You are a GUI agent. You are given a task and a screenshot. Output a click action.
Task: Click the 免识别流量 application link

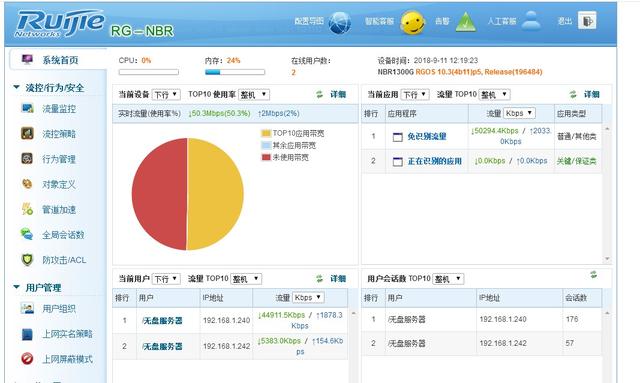[x=427, y=136]
